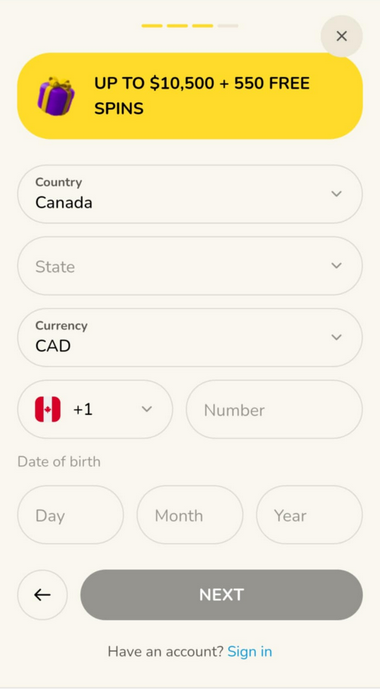The image size is (380, 690).
Task: Click the fourth inactive step progress segment
Action: 228,26
